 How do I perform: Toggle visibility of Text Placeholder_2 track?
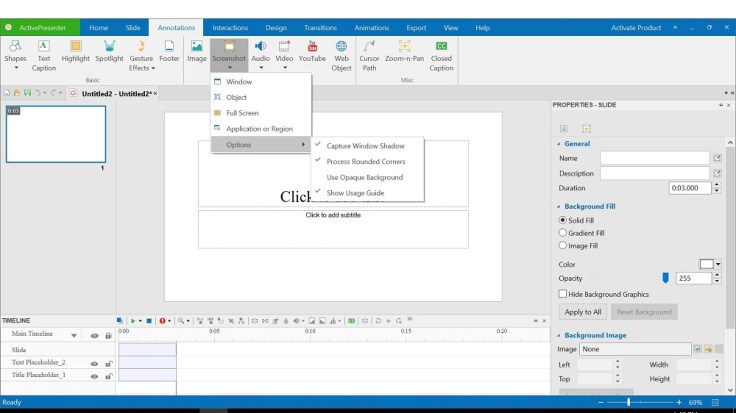tap(94, 364)
